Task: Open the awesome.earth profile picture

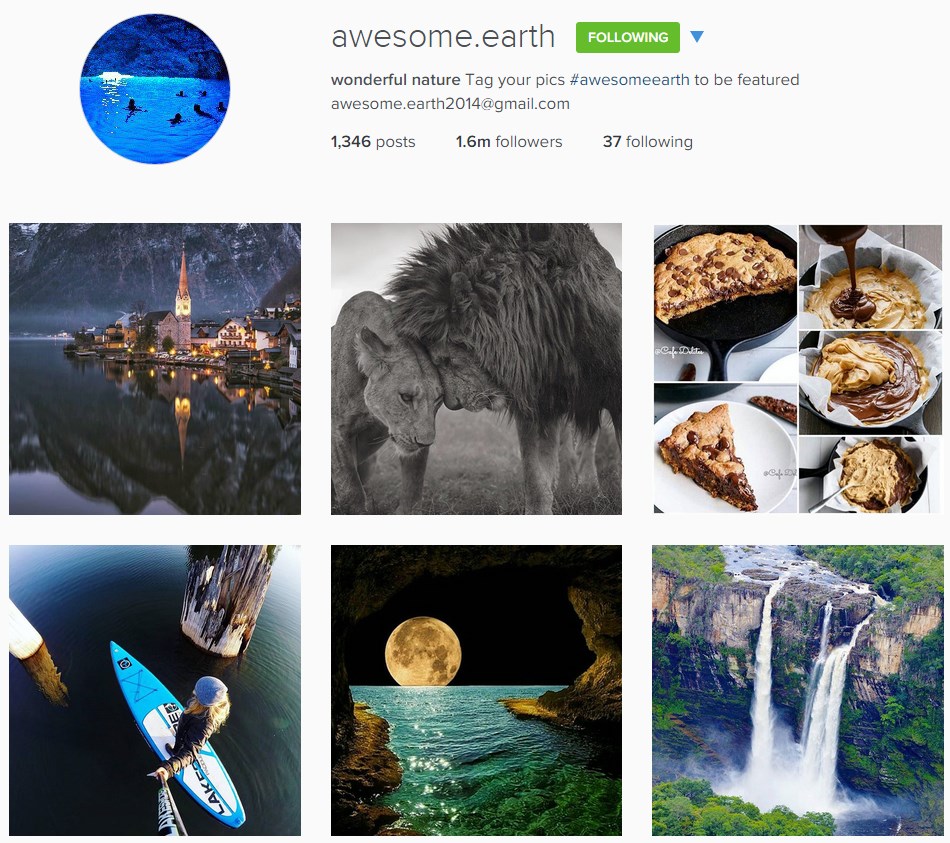Action: point(155,88)
